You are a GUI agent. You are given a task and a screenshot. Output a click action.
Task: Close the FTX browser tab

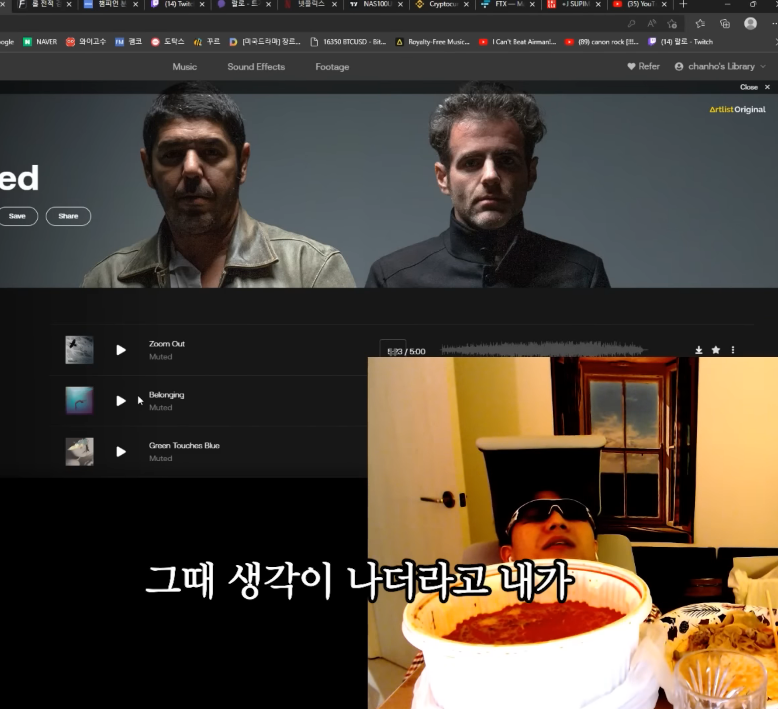click(x=532, y=4)
